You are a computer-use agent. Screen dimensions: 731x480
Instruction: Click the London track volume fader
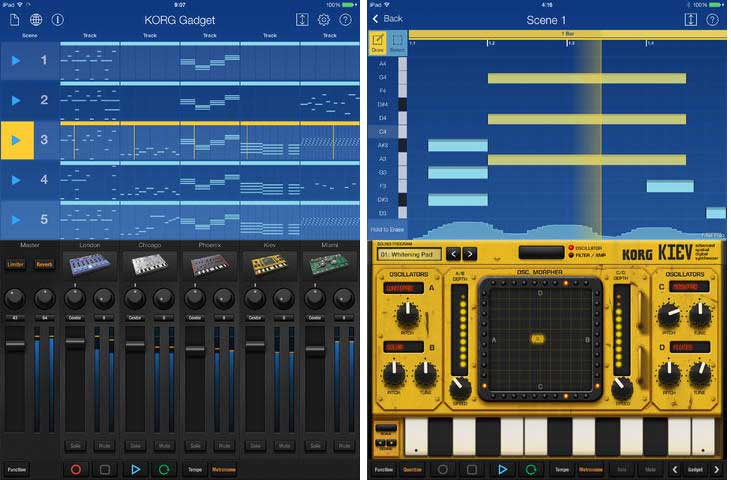tap(75, 342)
